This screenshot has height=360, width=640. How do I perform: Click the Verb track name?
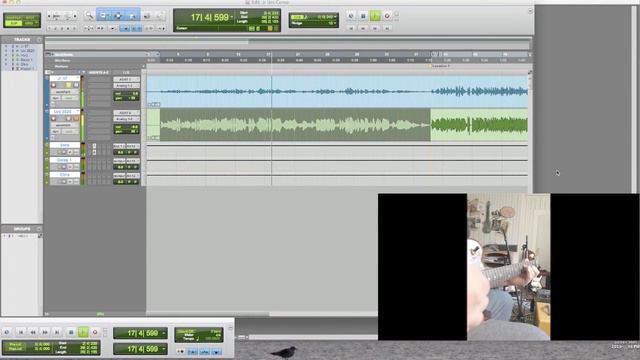[x=64, y=145]
